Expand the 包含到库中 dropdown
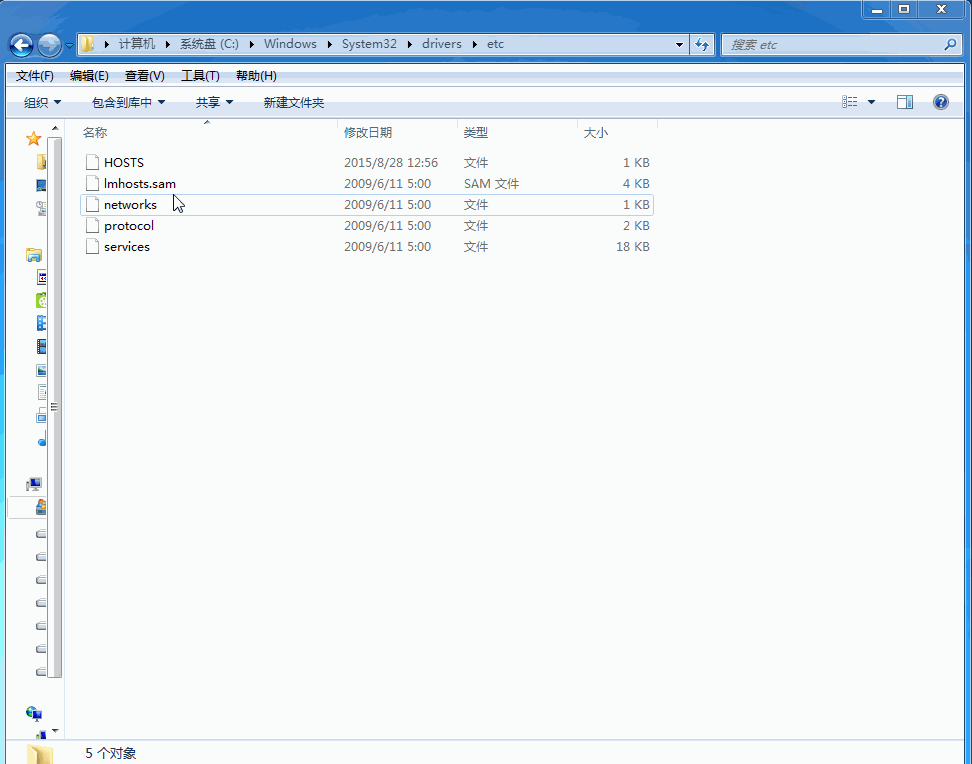Image resolution: width=972 pixels, height=764 pixels. [x=128, y=103]
